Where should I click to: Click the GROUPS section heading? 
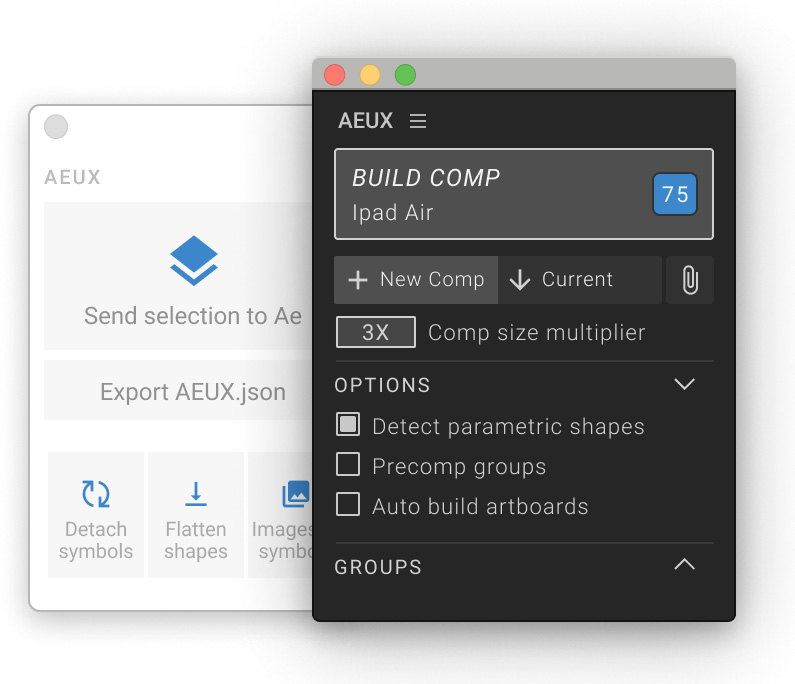click(378, 567)
